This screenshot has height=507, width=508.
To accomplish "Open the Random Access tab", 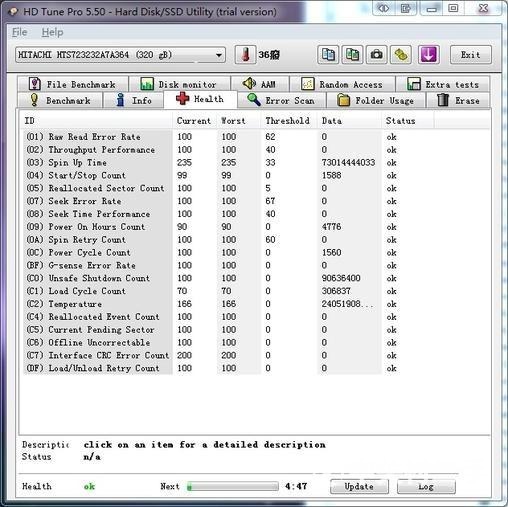I will coord(342,84).
